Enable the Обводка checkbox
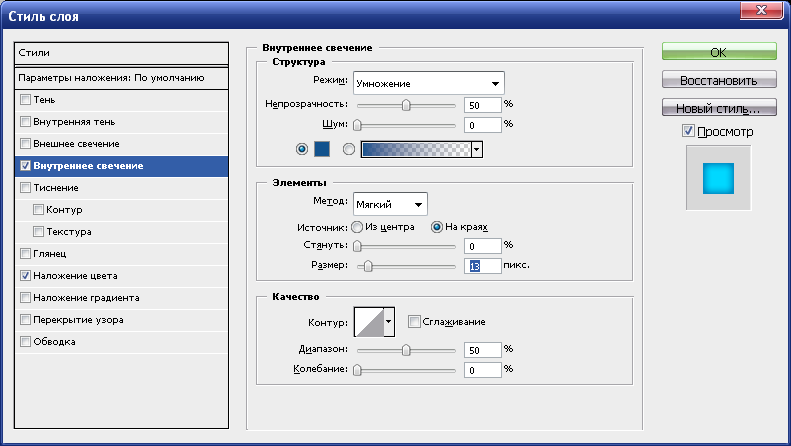Screen dimensions: 791x446 [x=25, y=342]
